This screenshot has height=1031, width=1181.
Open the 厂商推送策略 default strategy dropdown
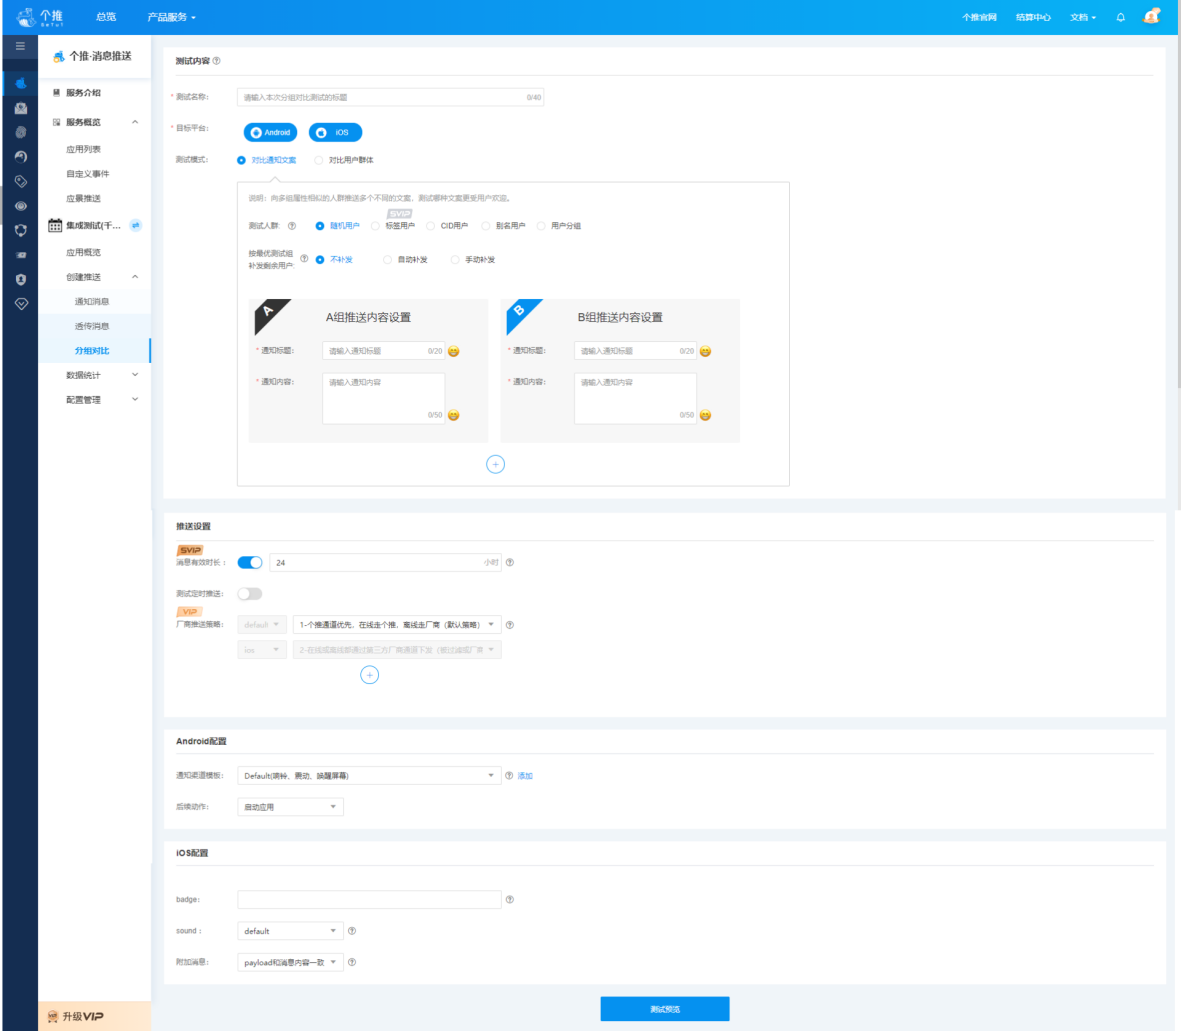(x=397, y=624)
